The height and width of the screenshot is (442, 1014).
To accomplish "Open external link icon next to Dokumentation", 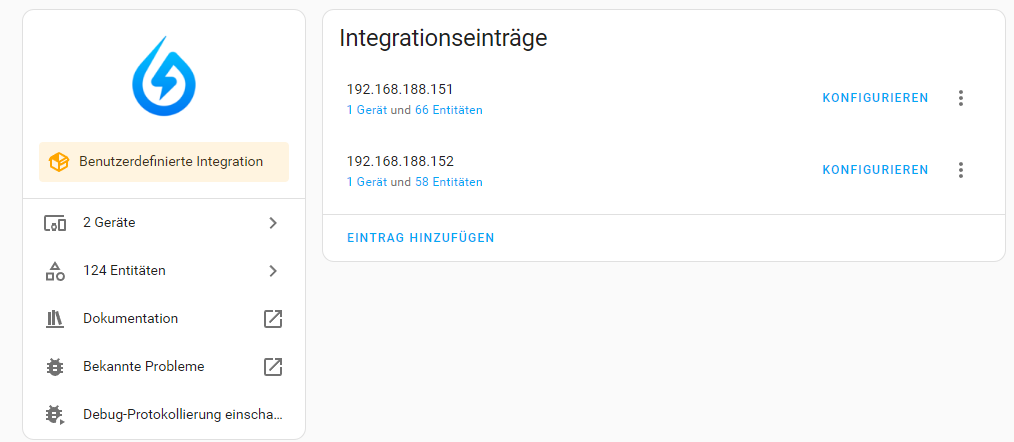I will (273, 319).
